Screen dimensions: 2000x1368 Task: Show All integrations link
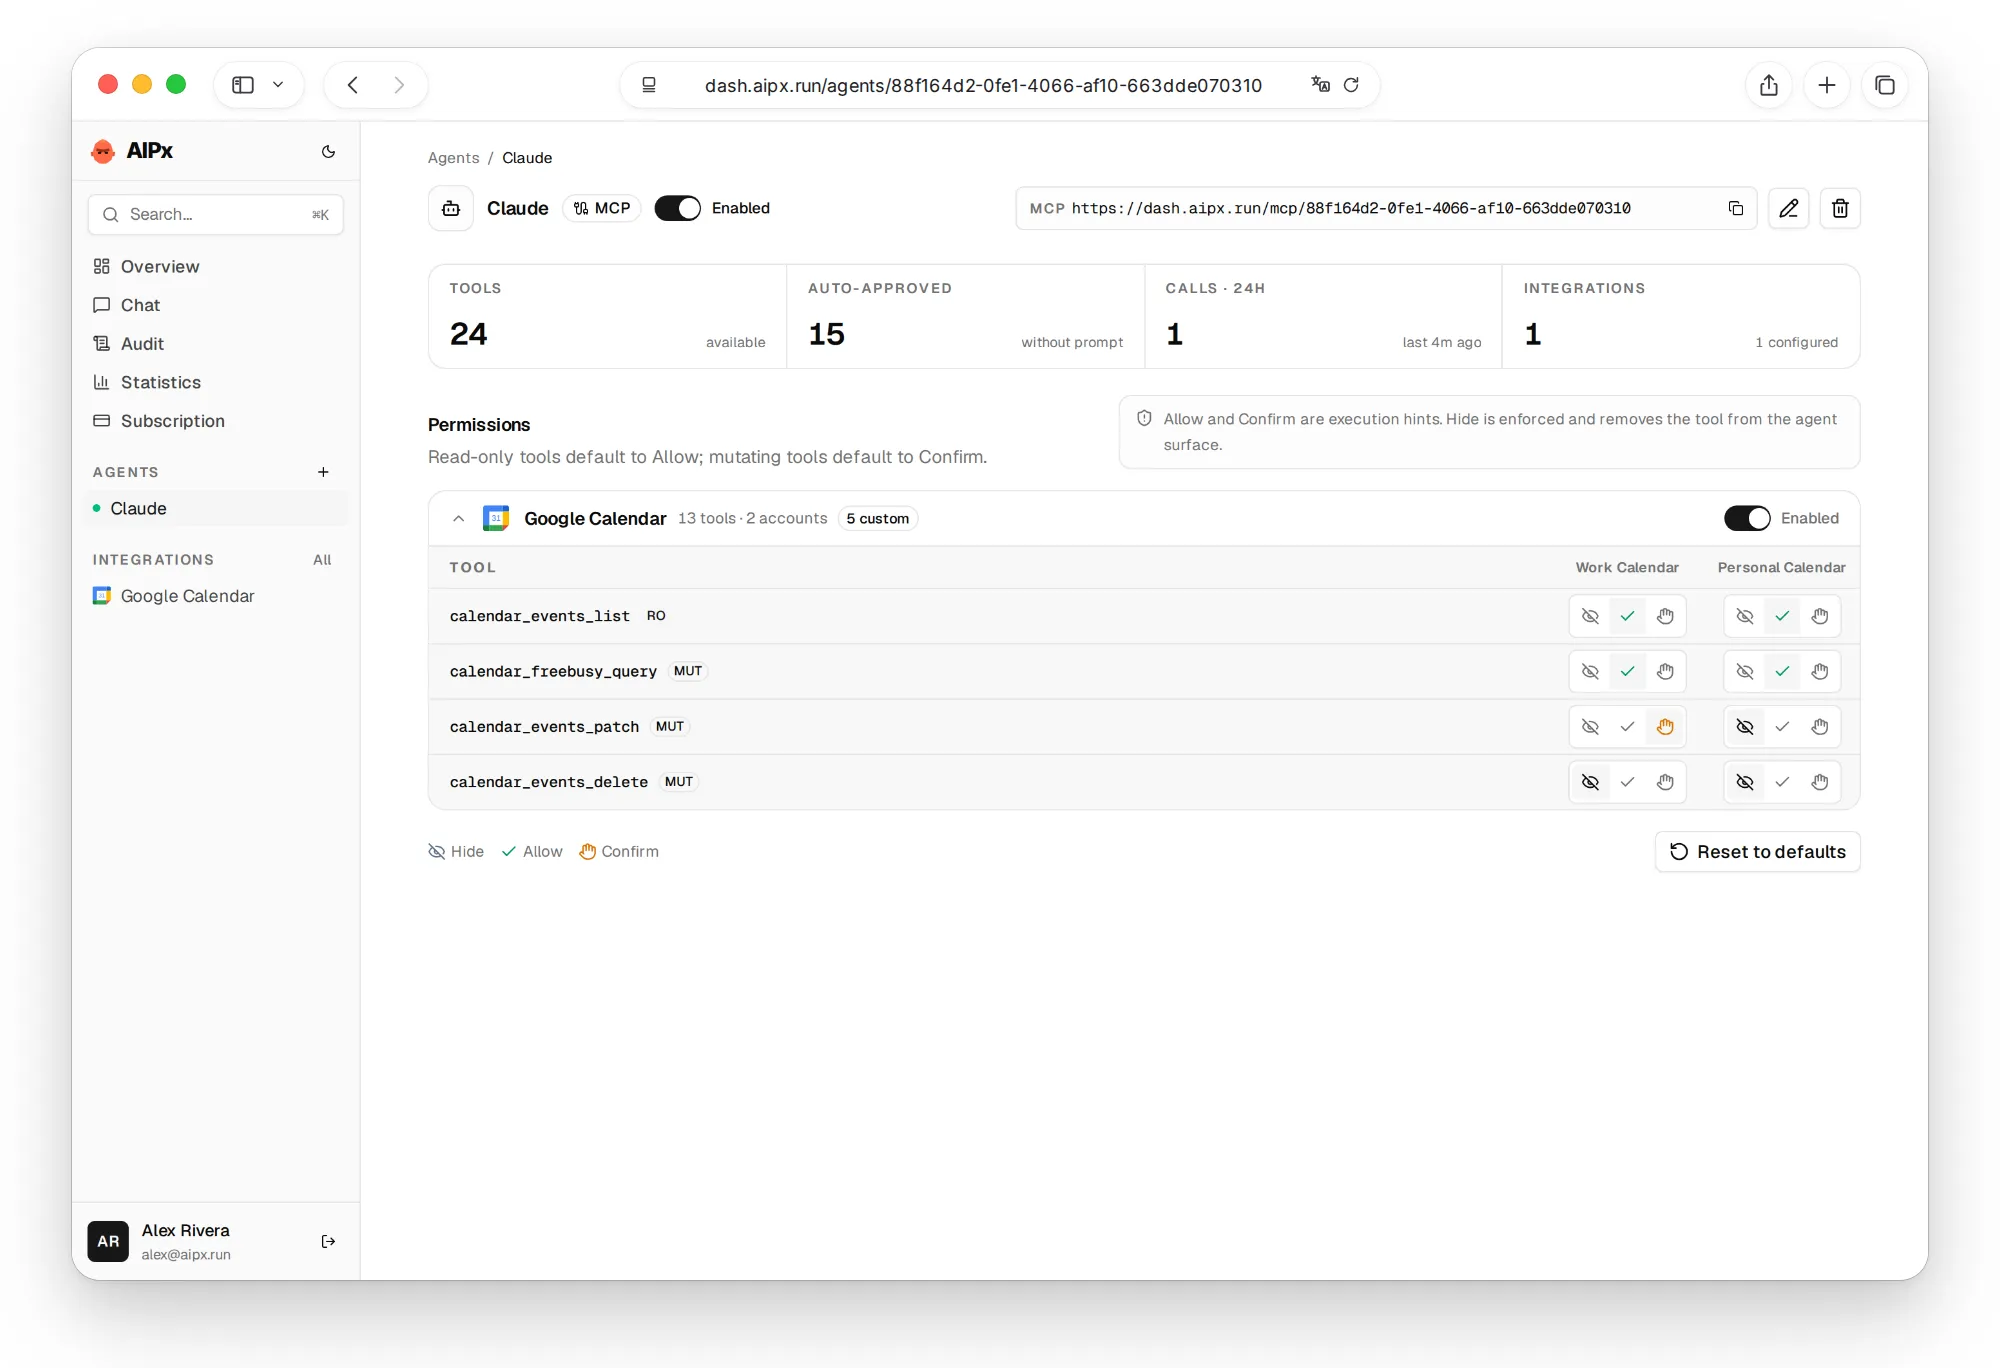coord(322,560)
